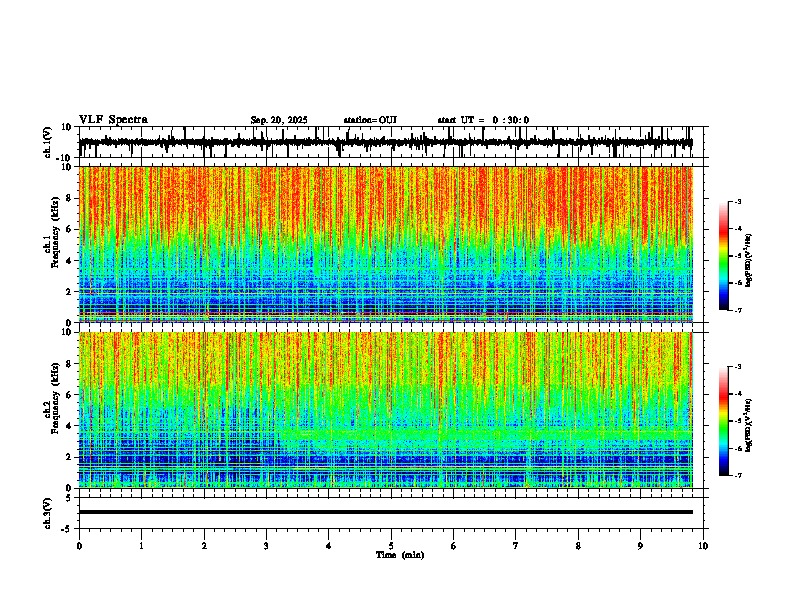This screenshot has width=792, height=612.
Task: Click the time axis tick label "2"
Action: point(204,546)
